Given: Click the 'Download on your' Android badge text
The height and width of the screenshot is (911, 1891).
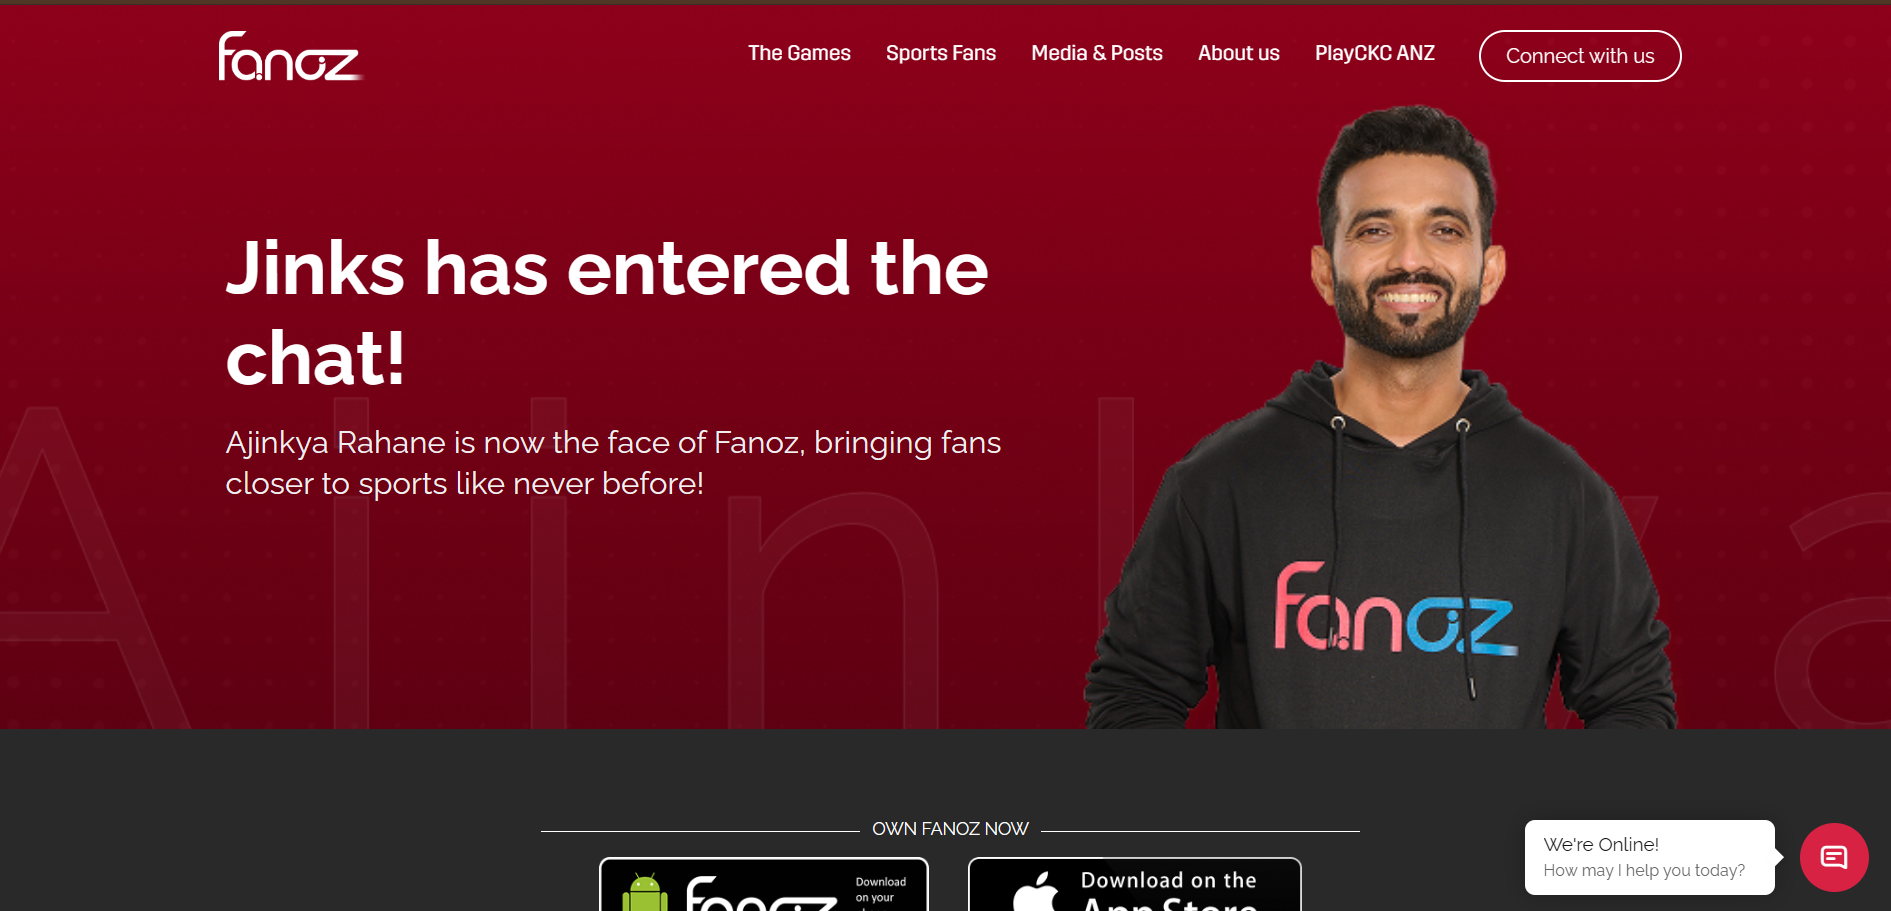Looking at the screenshot, I should [x=880, y=890].
